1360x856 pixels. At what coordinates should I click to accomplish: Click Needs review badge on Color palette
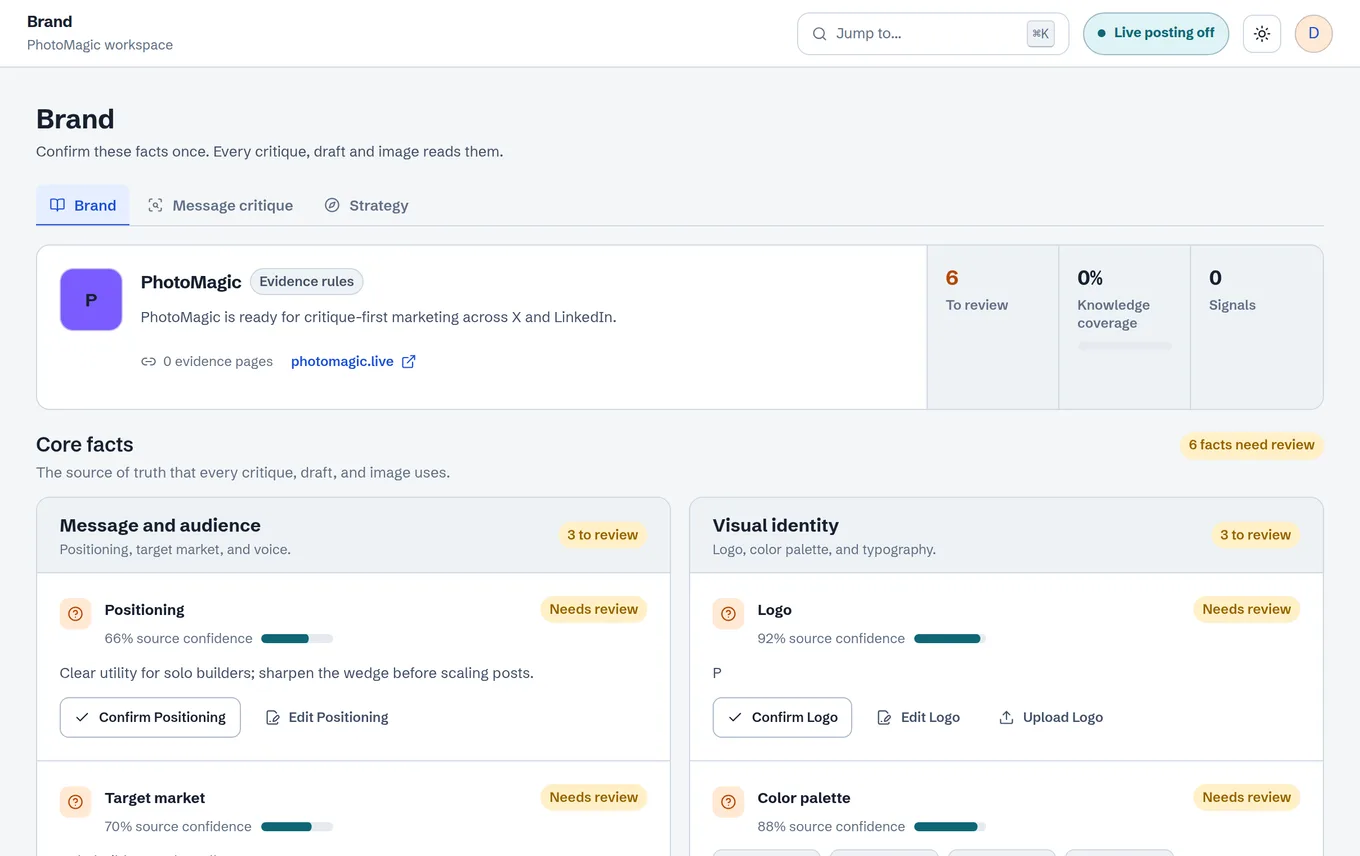(1246, 797)
